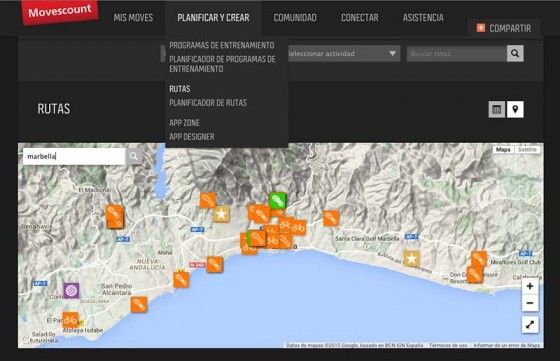Open Planificador de rutas
The width and height of the screenshot is (560, 361).
click(x=208, y=103)
